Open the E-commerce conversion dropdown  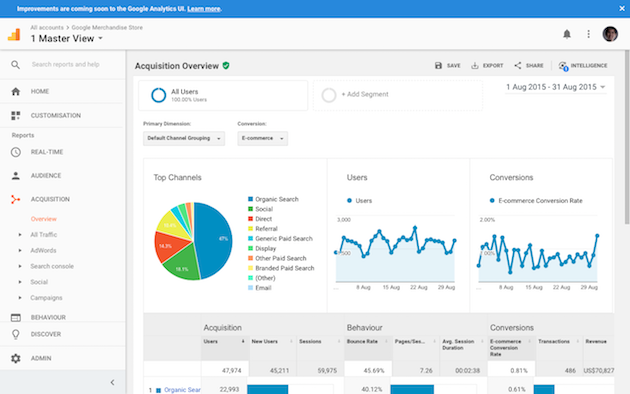[x=262, y=139]
